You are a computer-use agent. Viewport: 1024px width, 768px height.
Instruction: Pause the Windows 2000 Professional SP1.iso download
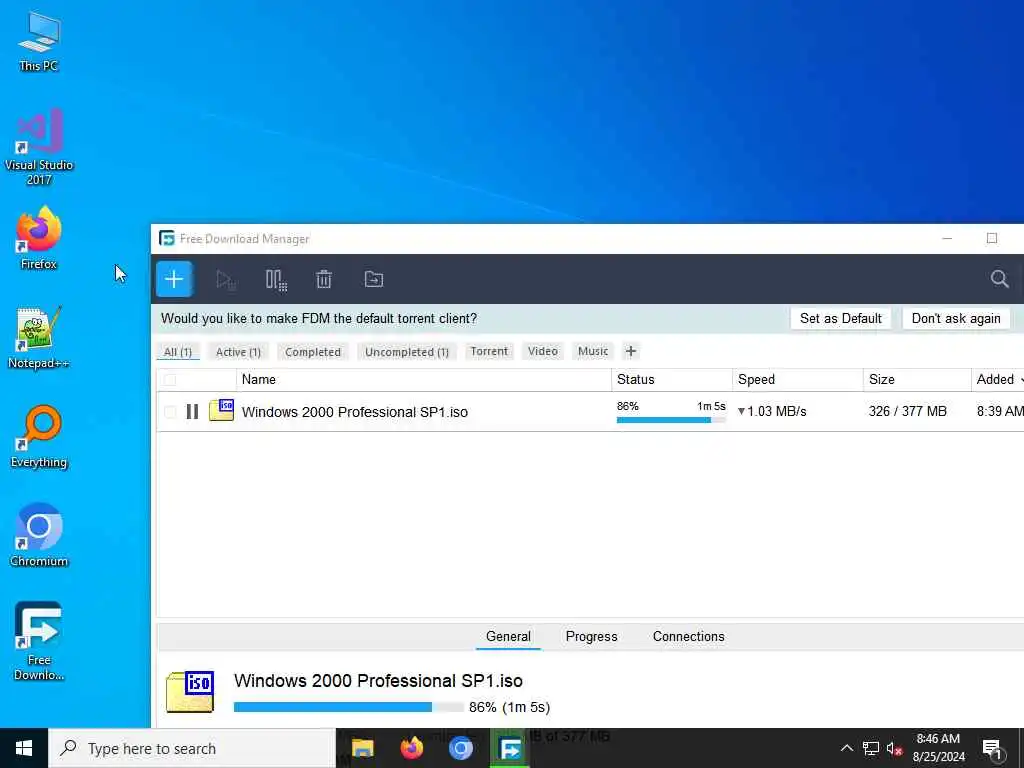192,411
